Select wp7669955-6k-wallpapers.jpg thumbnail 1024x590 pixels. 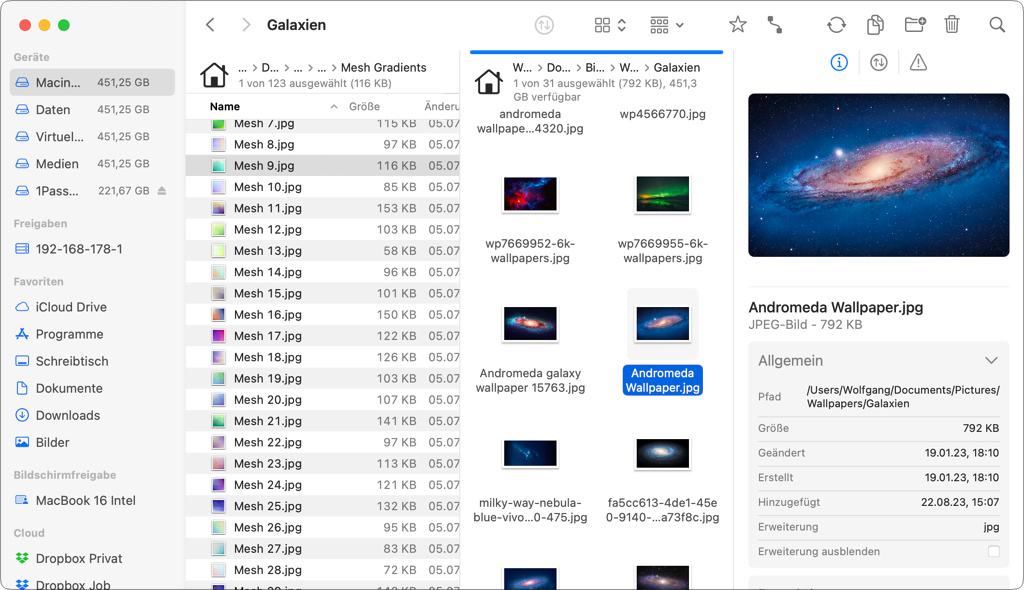click(662, 194)
